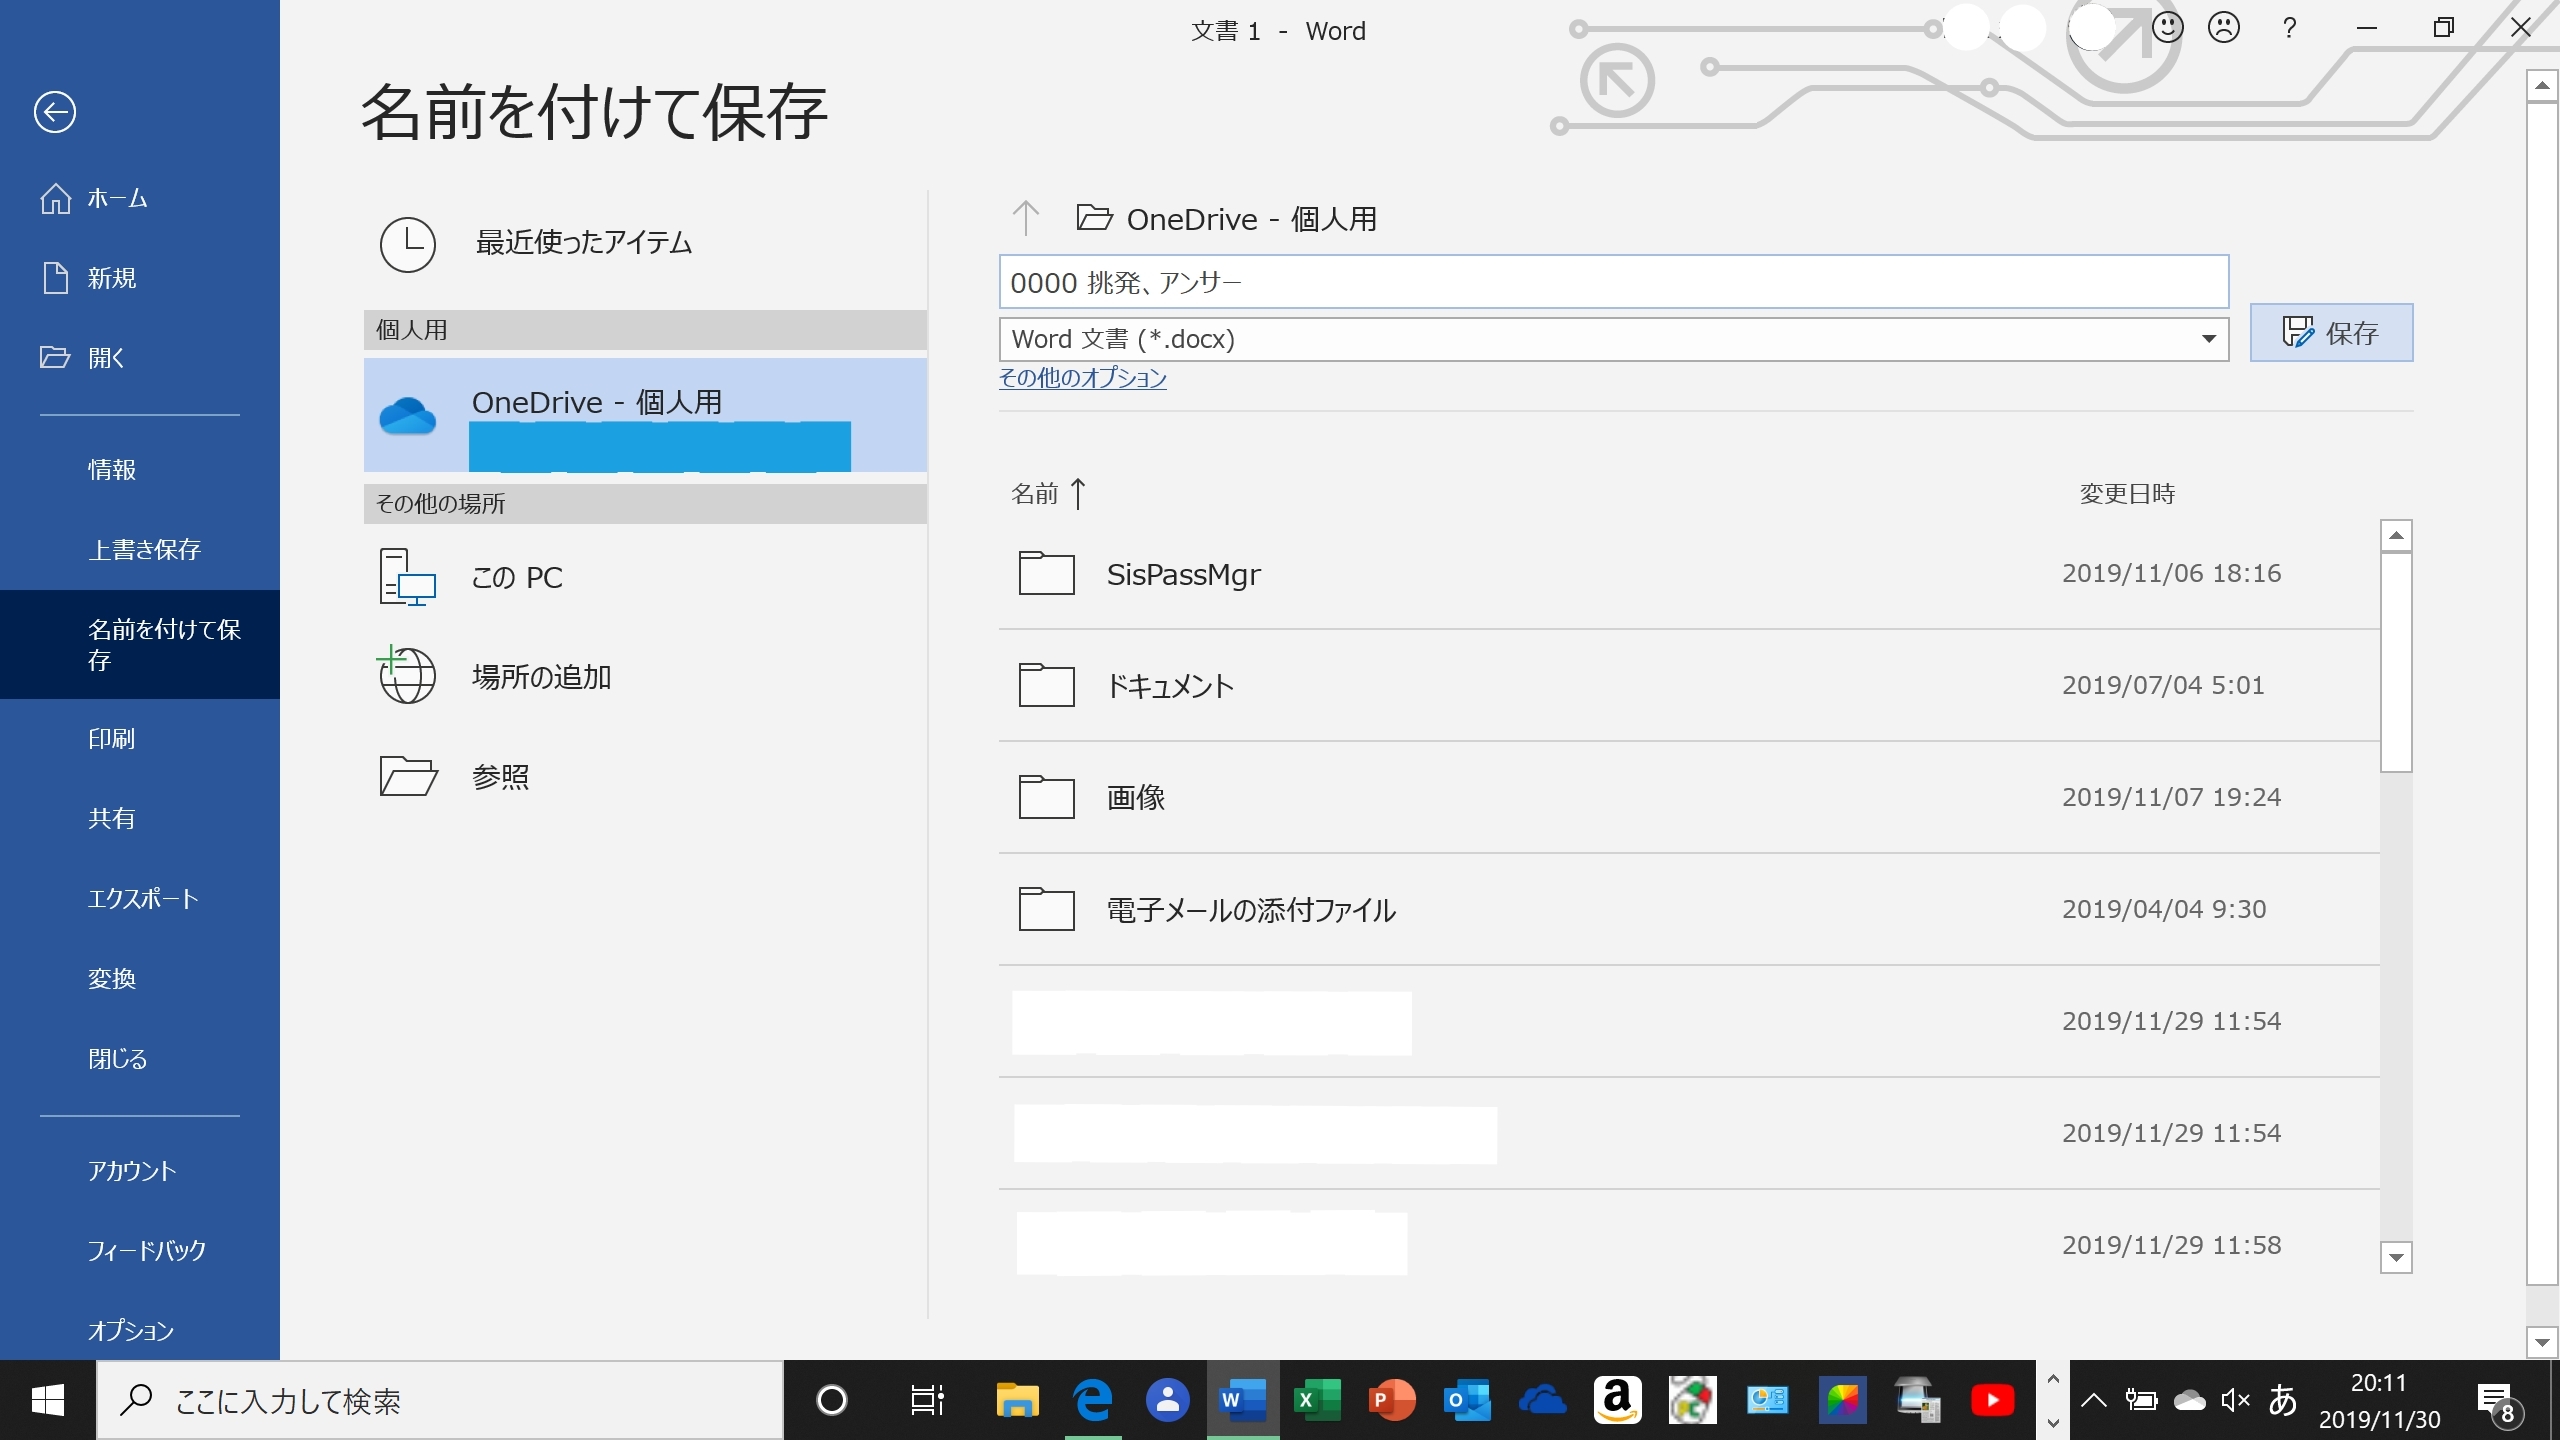Click 場所の追加 globe icon
This screenshot has width=2560, height=1440.
tap(407, 676)
